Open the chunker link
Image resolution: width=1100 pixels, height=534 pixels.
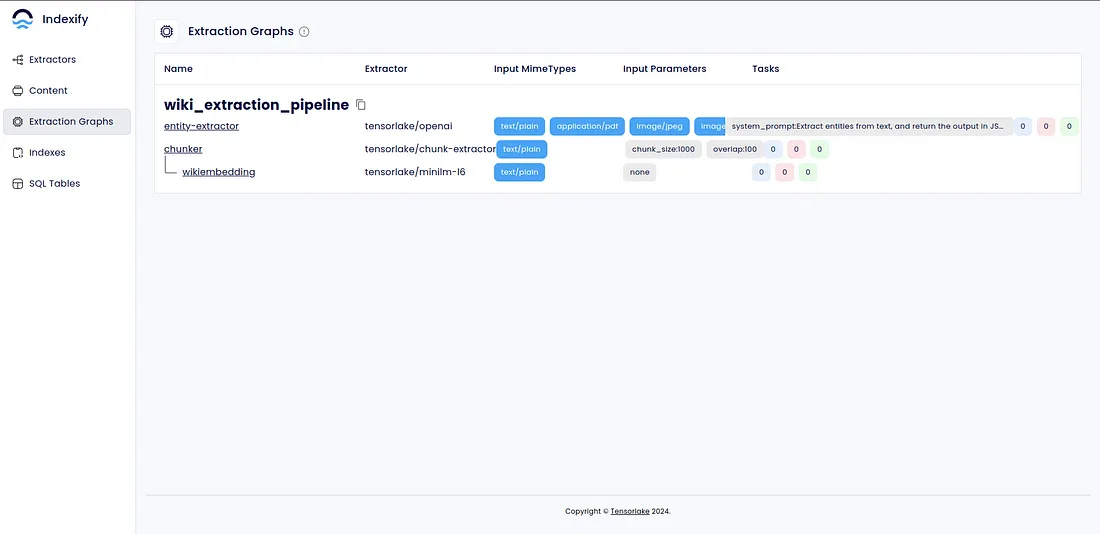[183, 149]
